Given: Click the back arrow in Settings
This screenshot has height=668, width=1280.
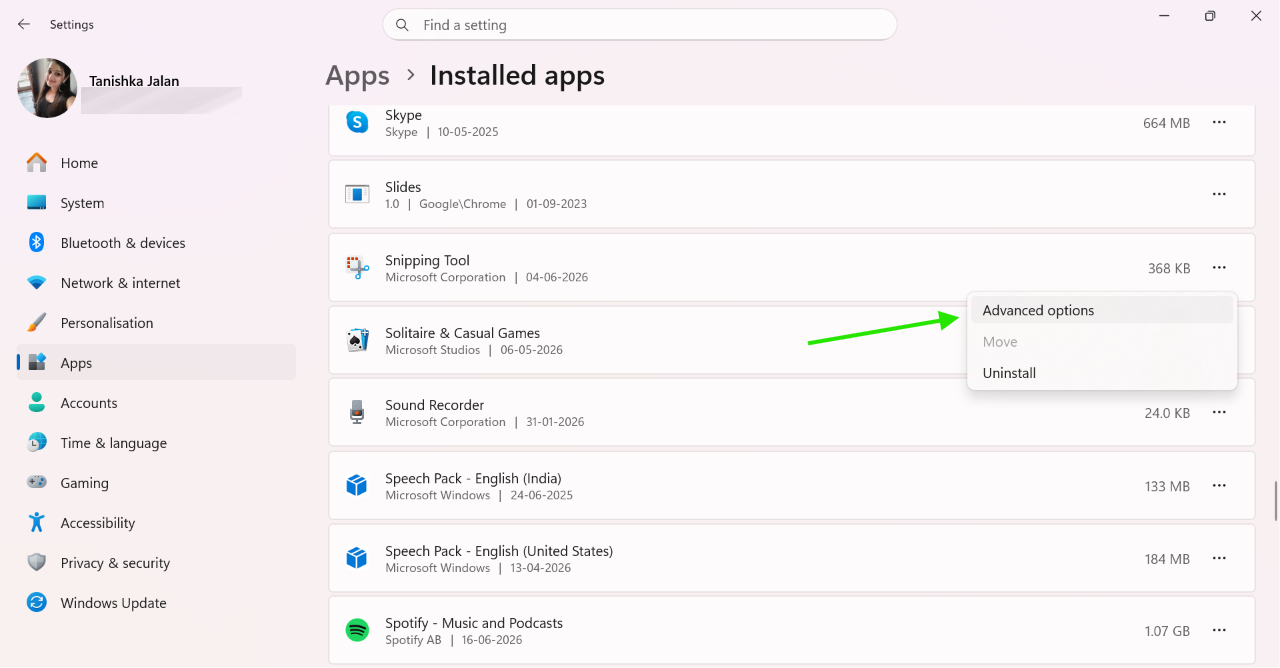Looking at the screenshot, I should pos(24,24).
